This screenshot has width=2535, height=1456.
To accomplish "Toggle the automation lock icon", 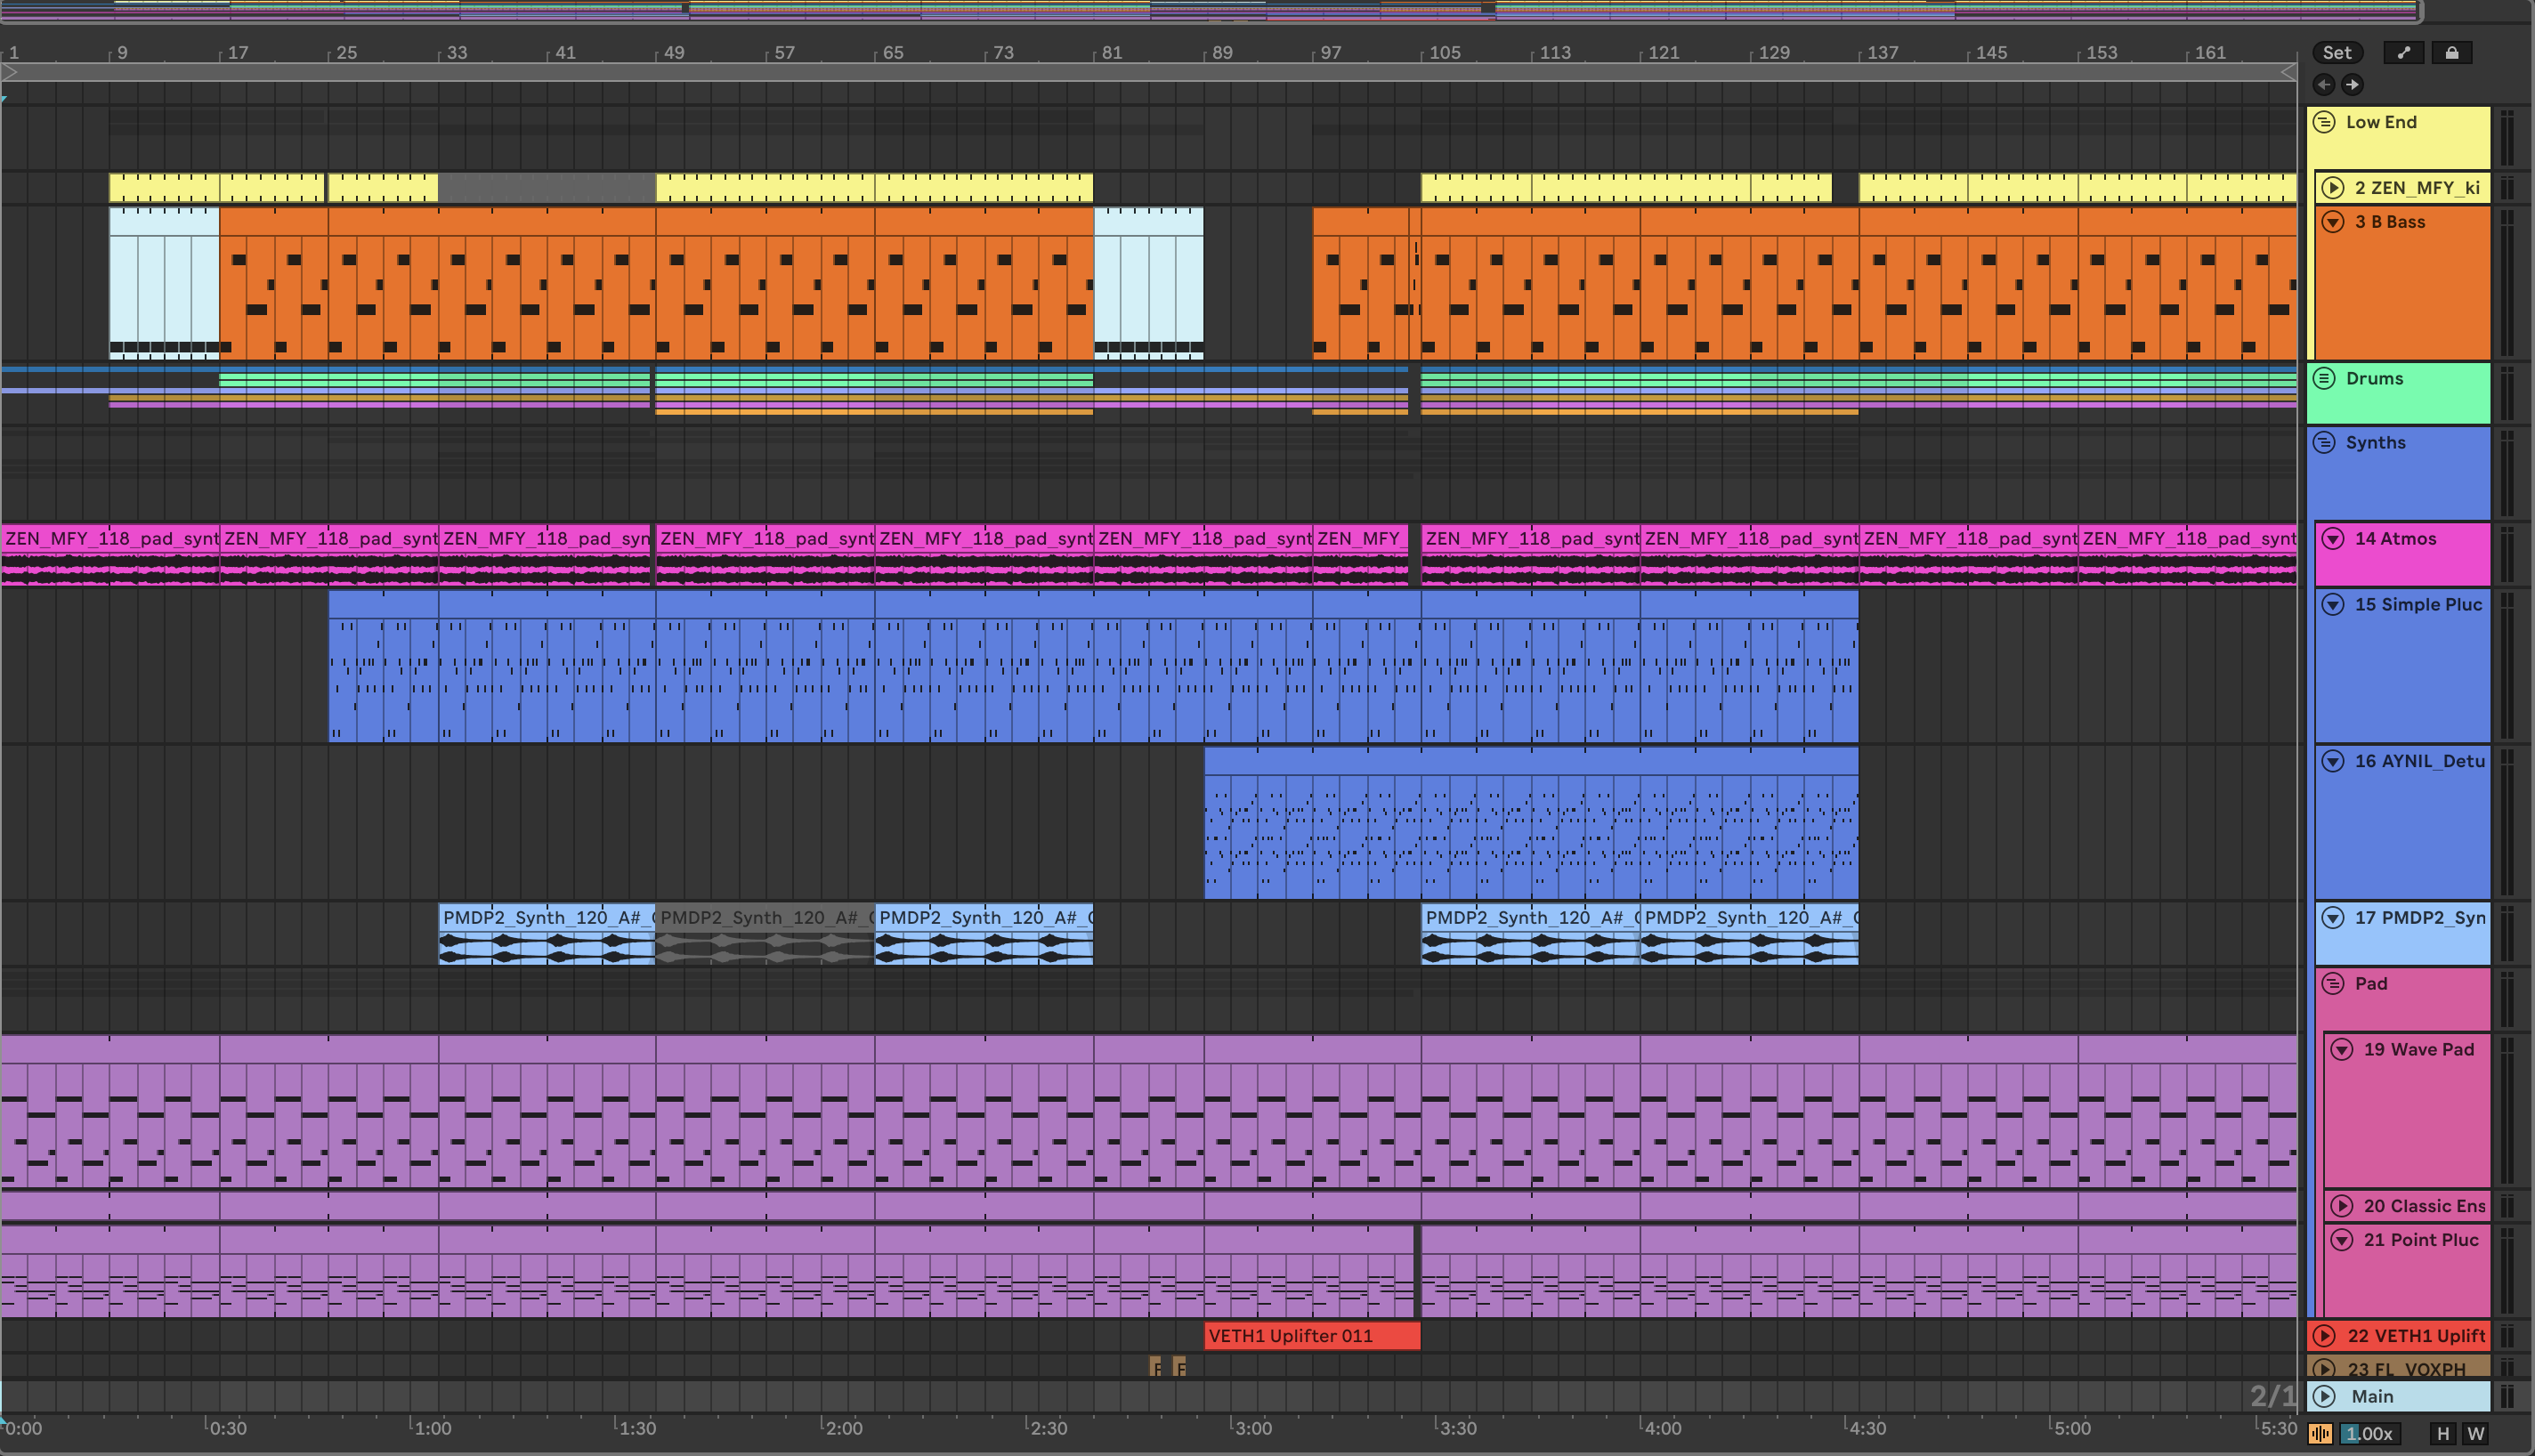I will click(2451, 53).
